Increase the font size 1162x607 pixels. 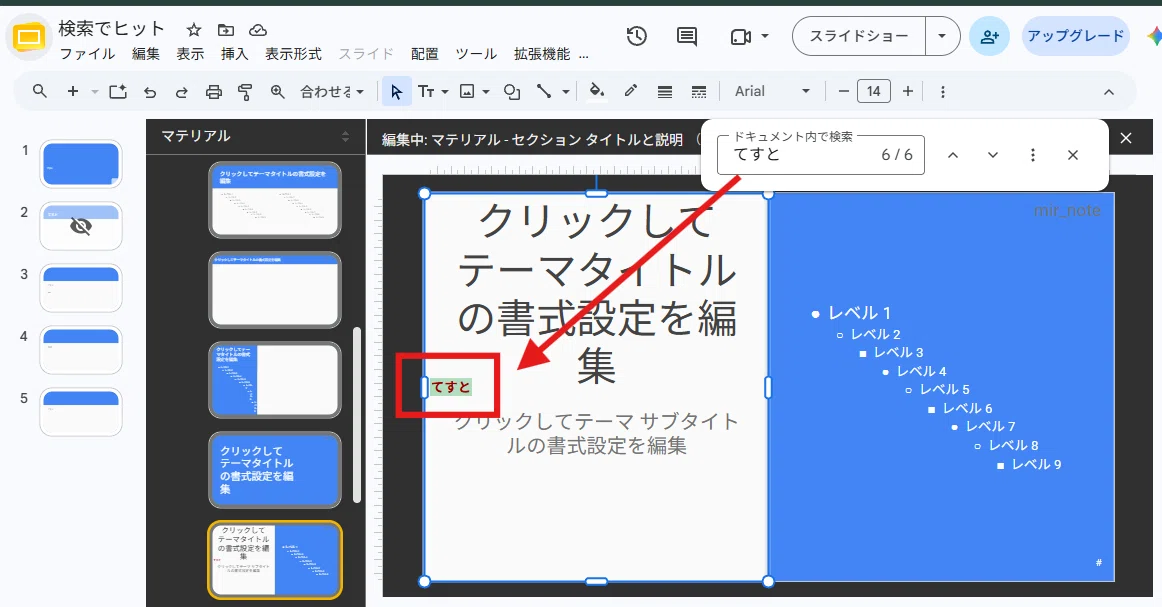pyautogui.click(x=908, y=91)
